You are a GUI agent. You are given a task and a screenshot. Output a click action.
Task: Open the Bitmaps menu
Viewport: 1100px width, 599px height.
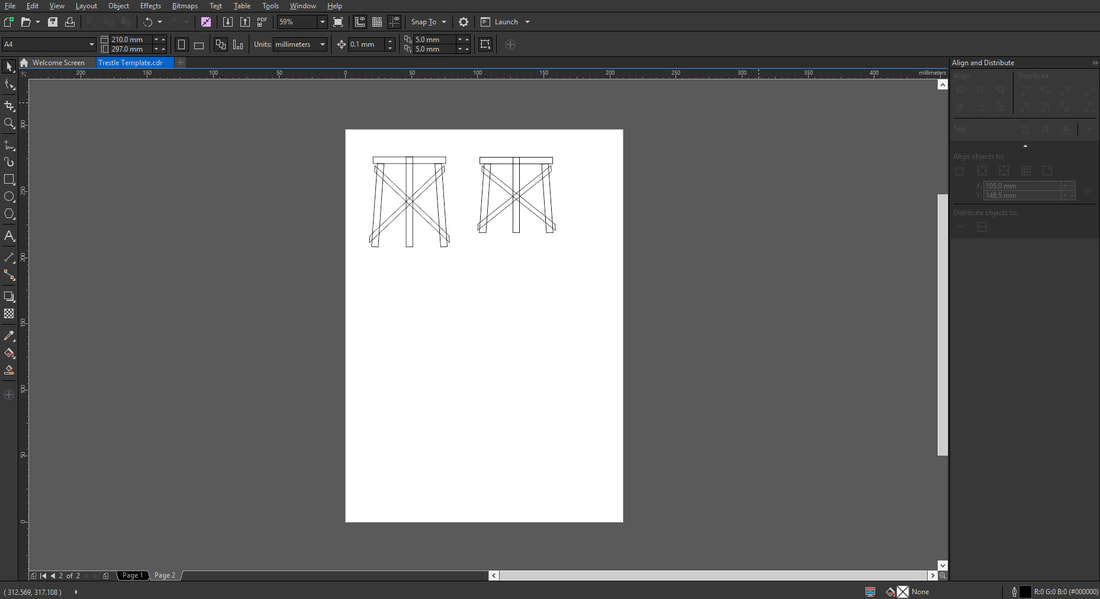click(x=184, y=5)
